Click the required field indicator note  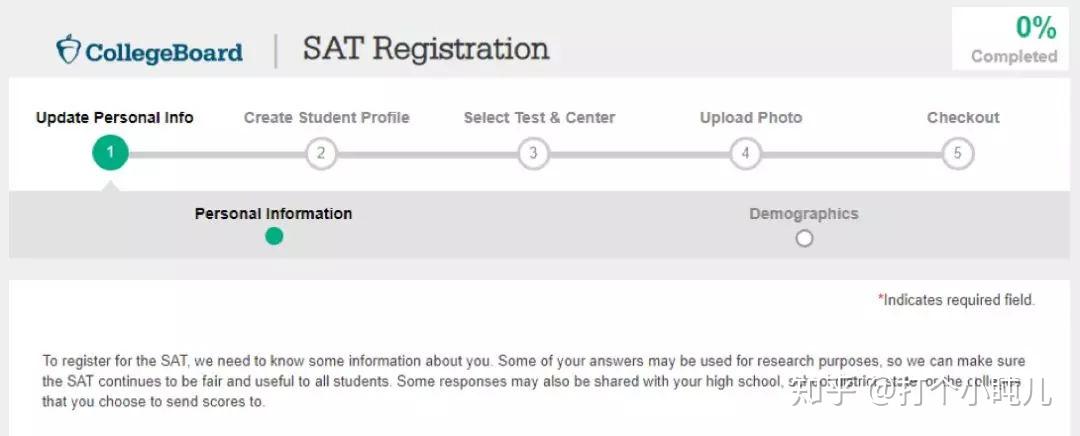[956, 299]
